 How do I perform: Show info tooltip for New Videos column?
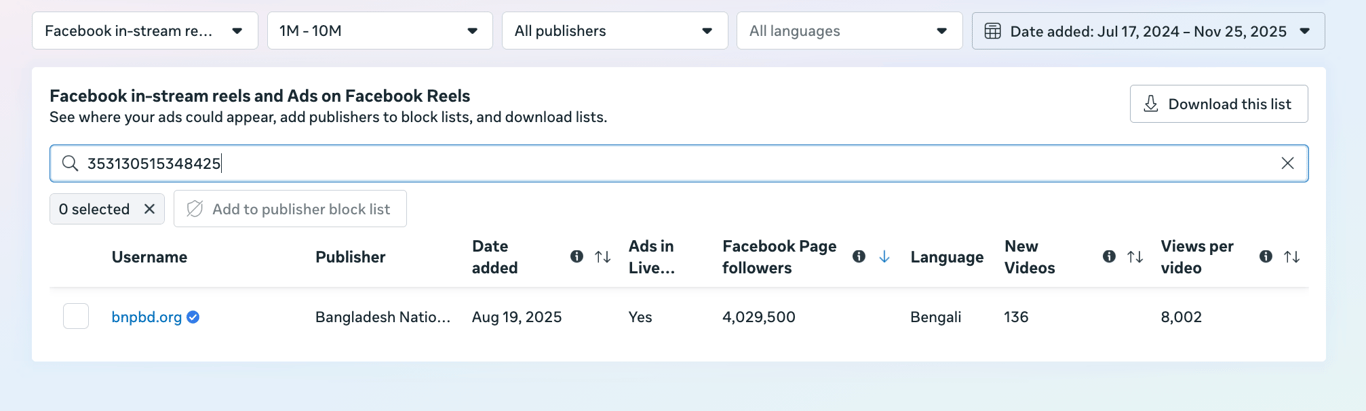(x=1109, y=257)
